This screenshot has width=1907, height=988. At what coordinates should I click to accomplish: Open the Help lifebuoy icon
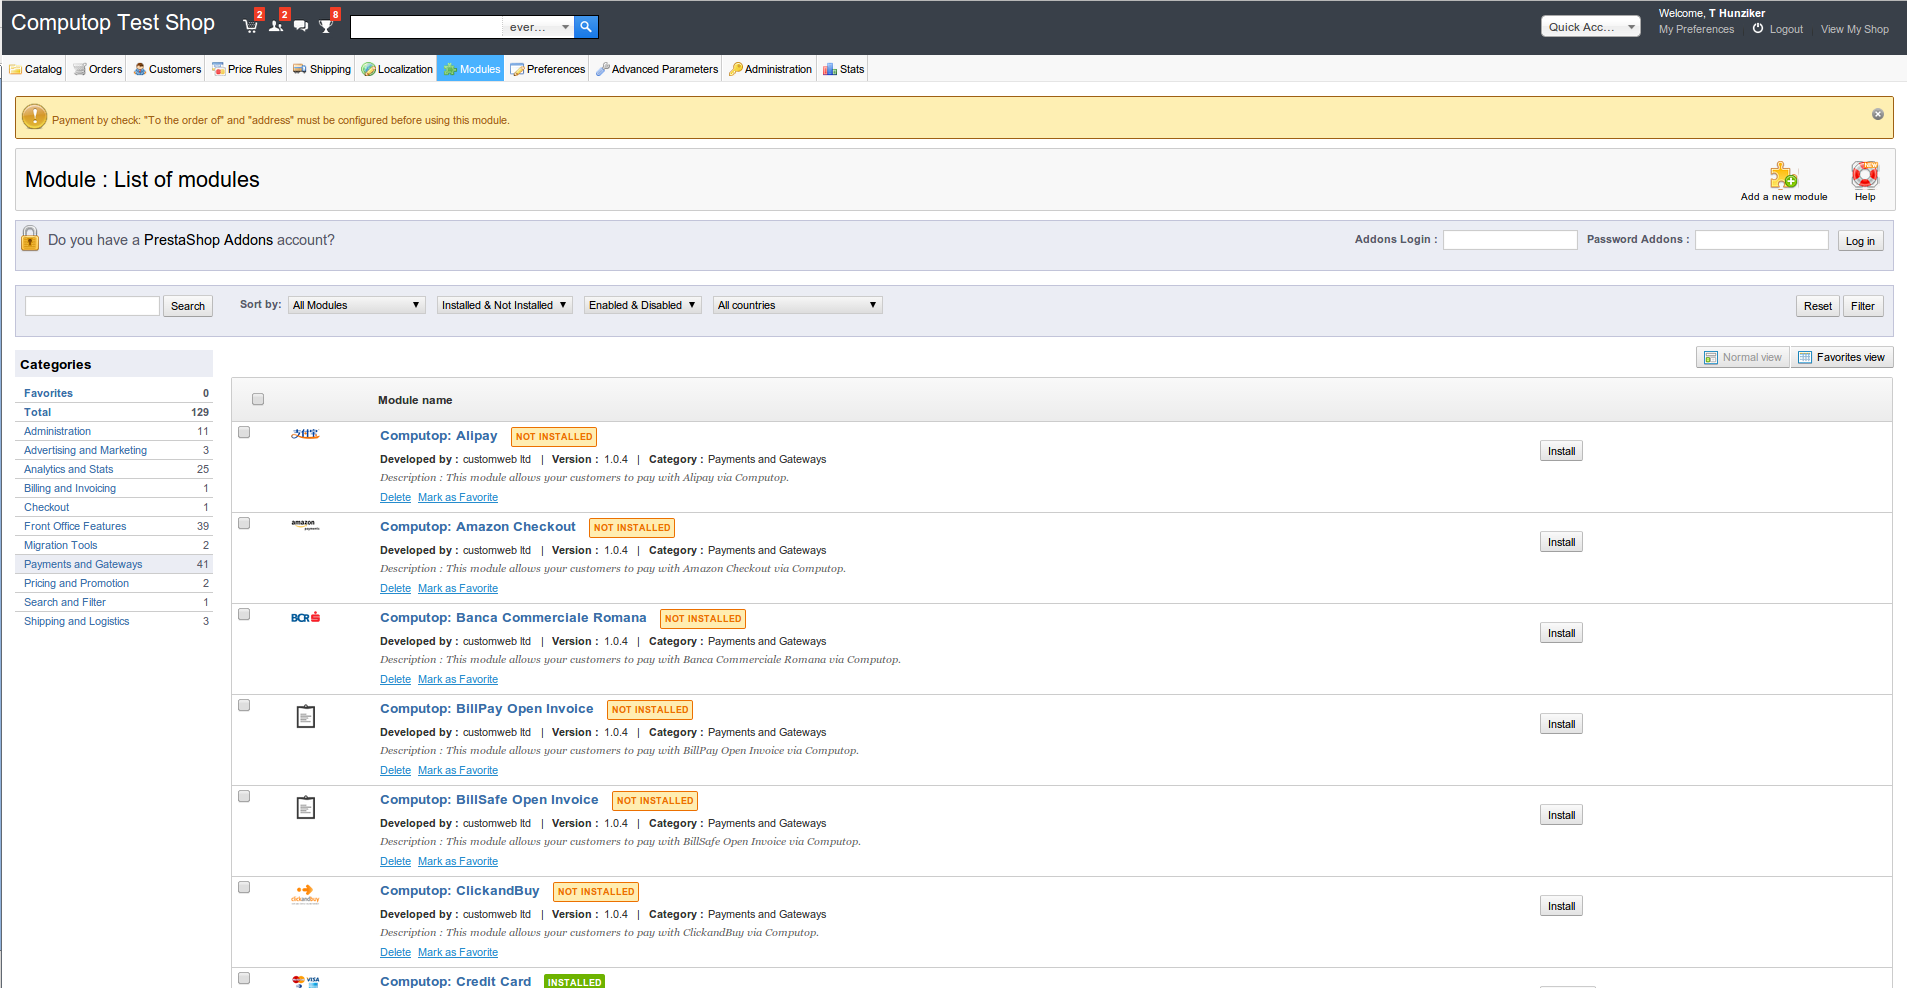click(x=1864, y=176)
